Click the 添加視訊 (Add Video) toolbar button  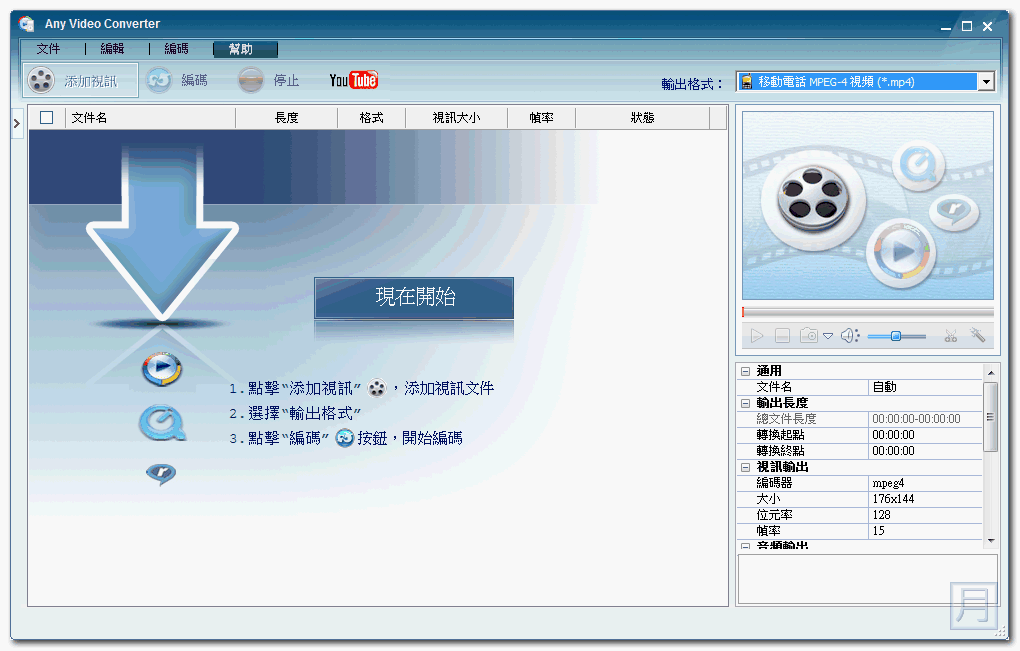(80, 81)
